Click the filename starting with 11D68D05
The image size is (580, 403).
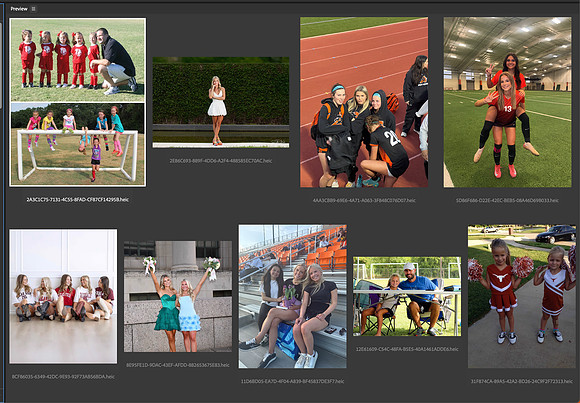[293, 381]
